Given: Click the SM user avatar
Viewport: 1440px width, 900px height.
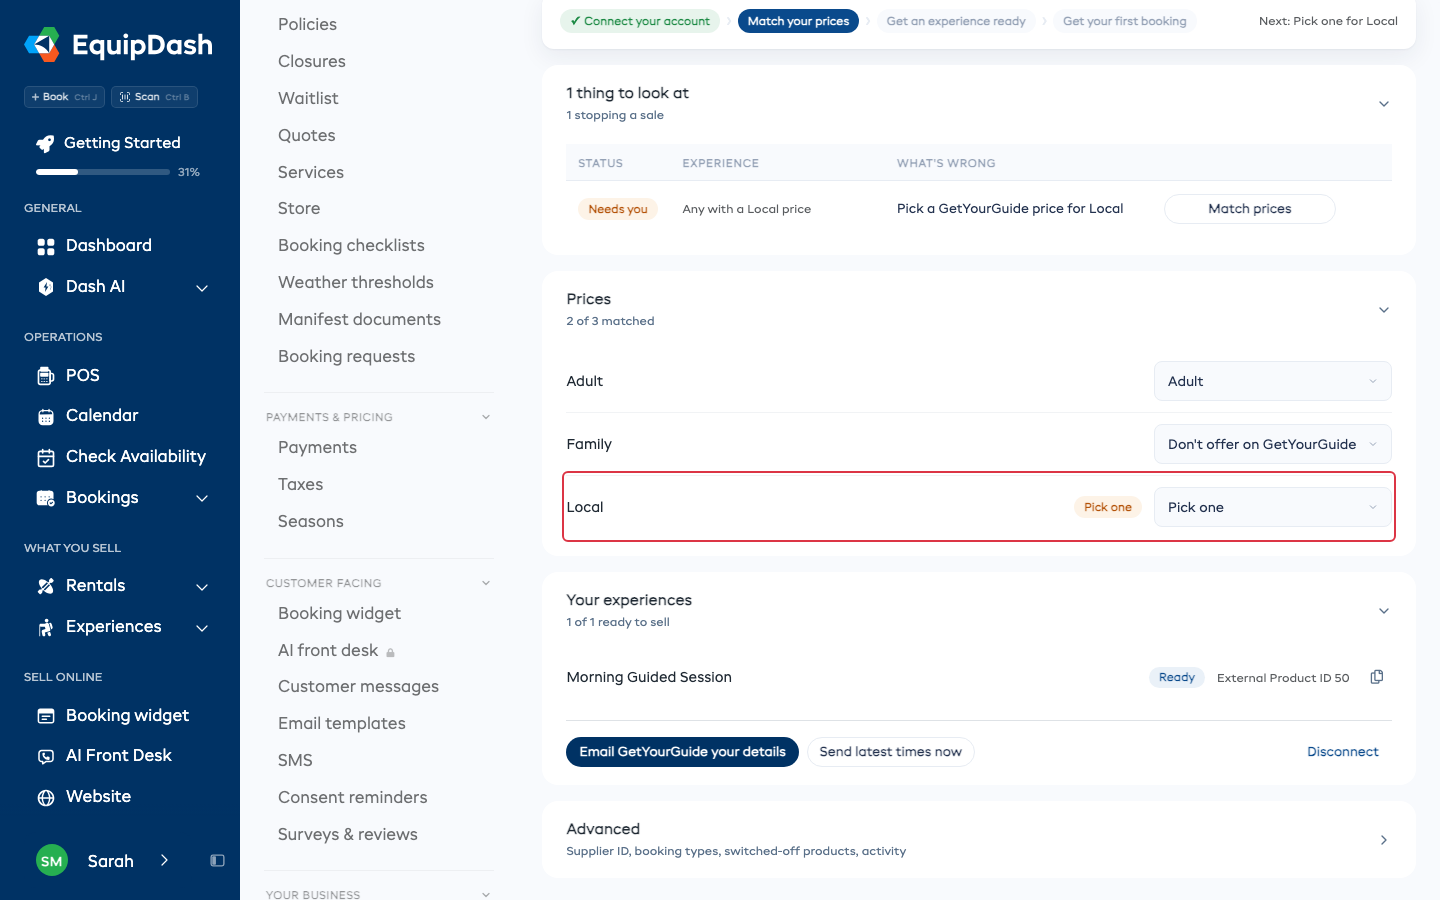Looking at the screenshot, I should [x=52, y=861].
